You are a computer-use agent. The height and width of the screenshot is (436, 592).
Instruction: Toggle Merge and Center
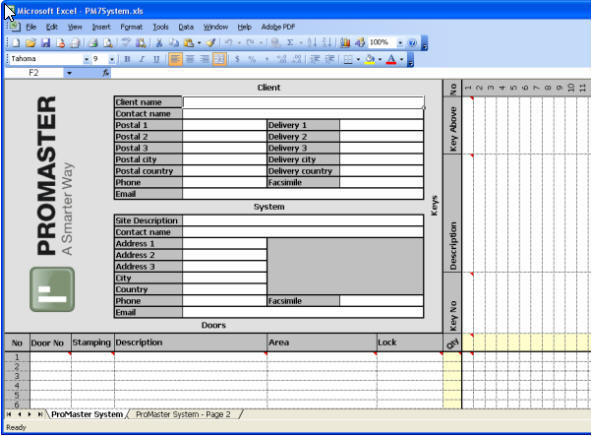(x=219, y=59)
